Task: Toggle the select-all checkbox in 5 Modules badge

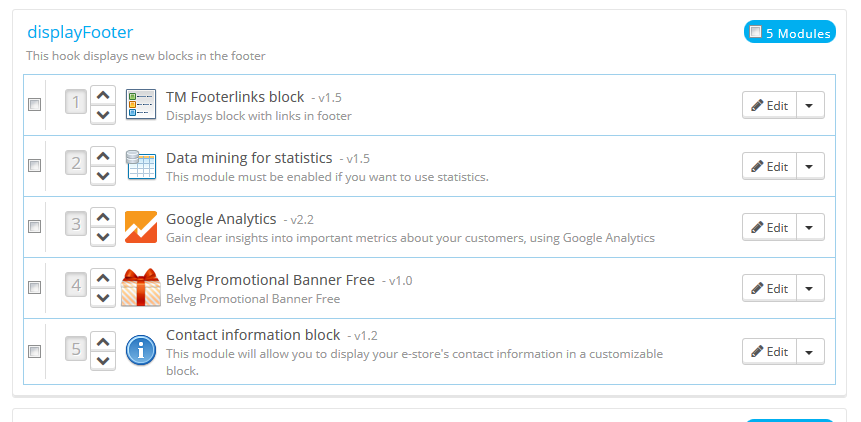Action: (x=756, y=32)
